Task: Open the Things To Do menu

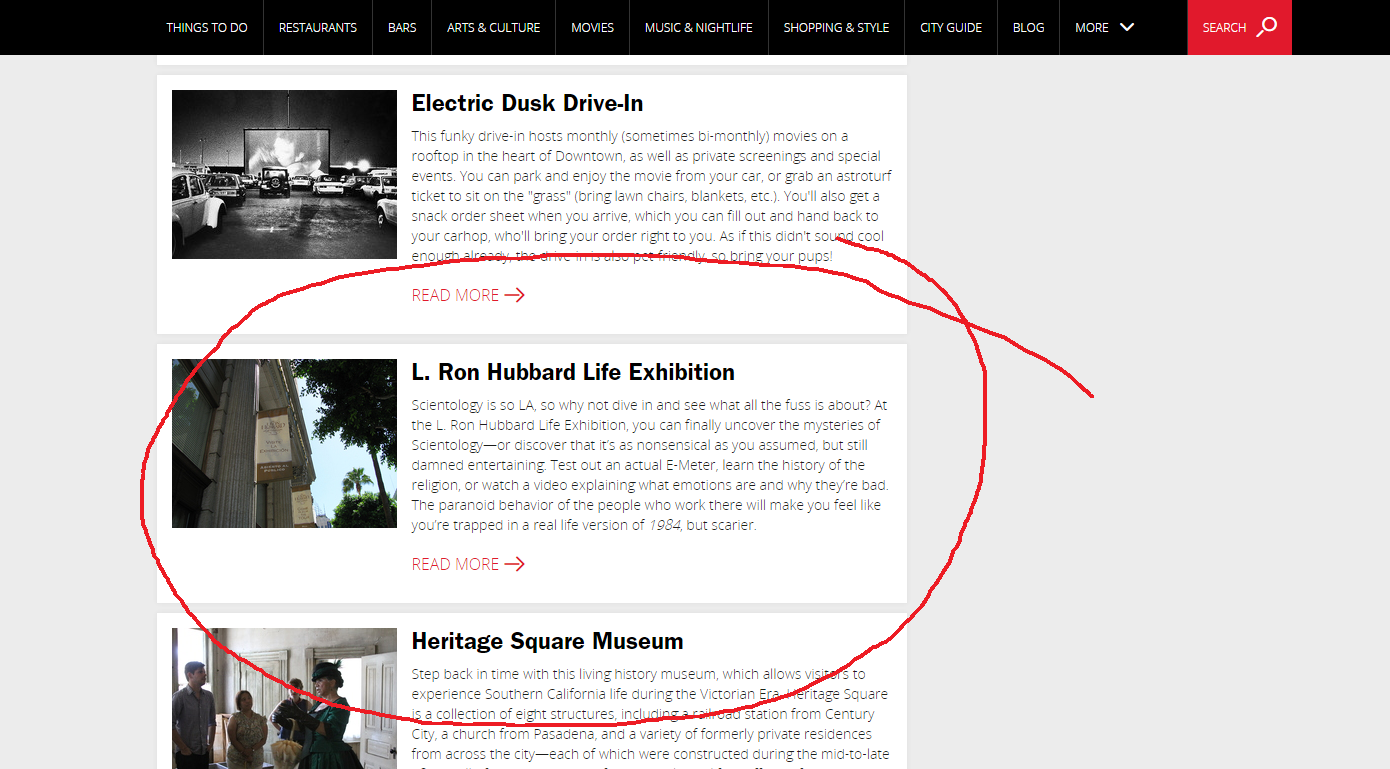Action: point(207,27)
